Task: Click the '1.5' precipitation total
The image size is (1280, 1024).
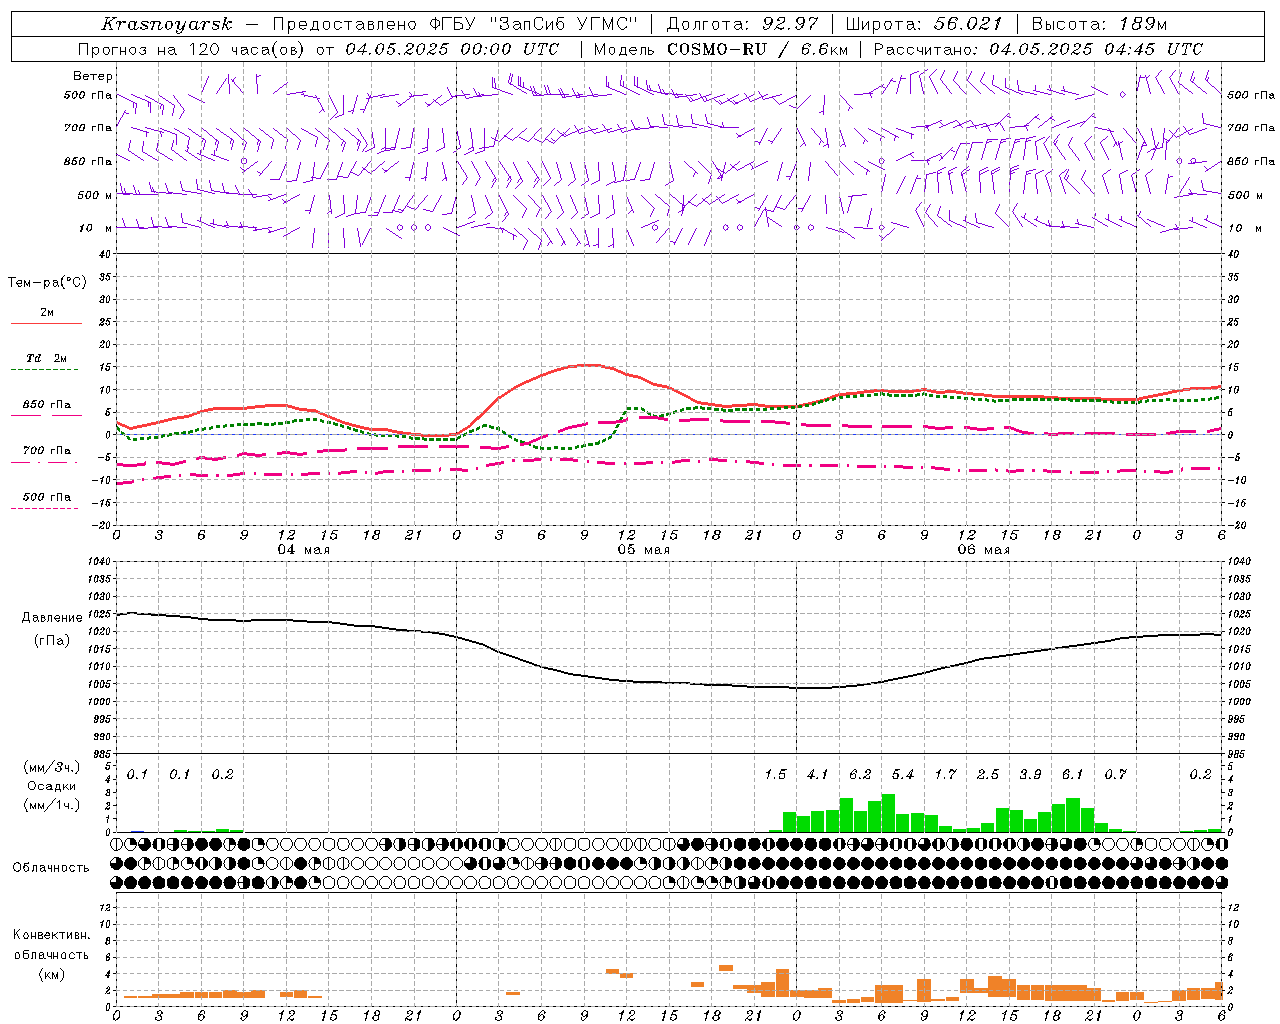Action: pyautogui.click(x=775, y=775)
